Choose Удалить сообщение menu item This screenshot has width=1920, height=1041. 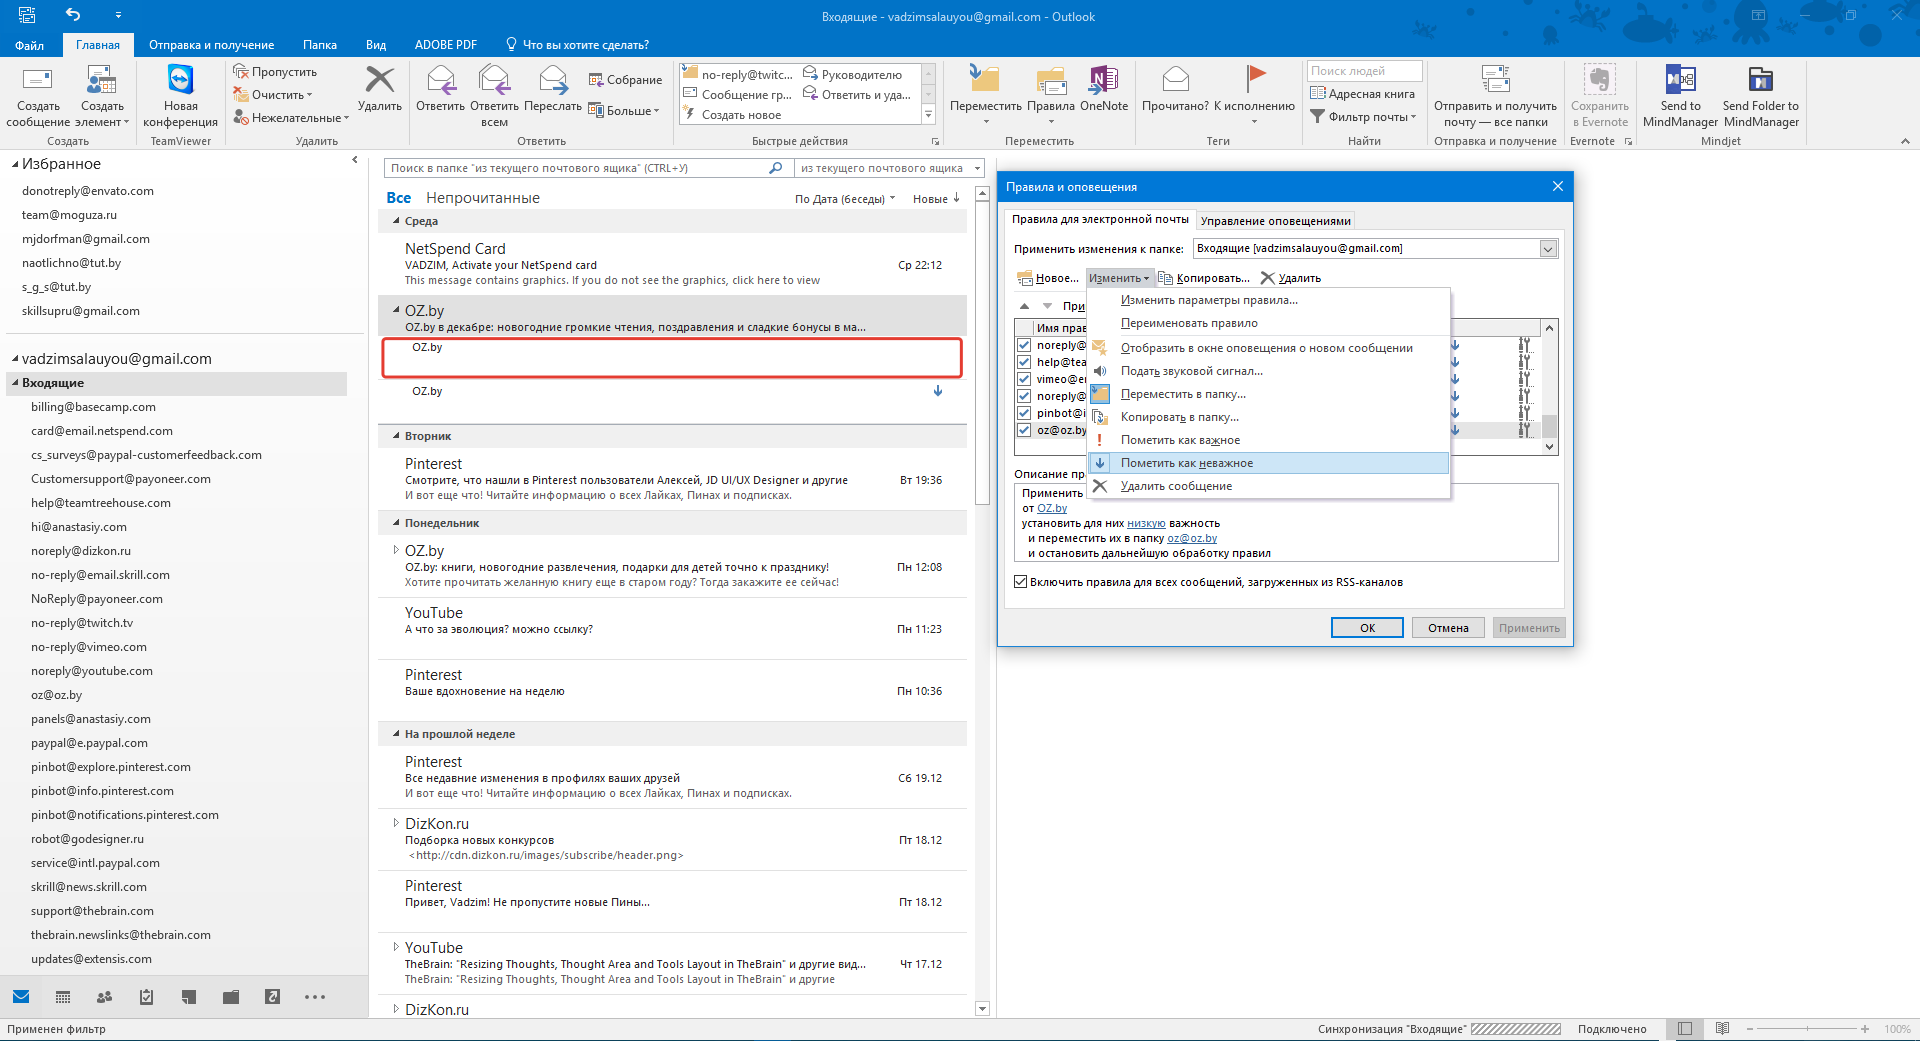pos(1268,486)
